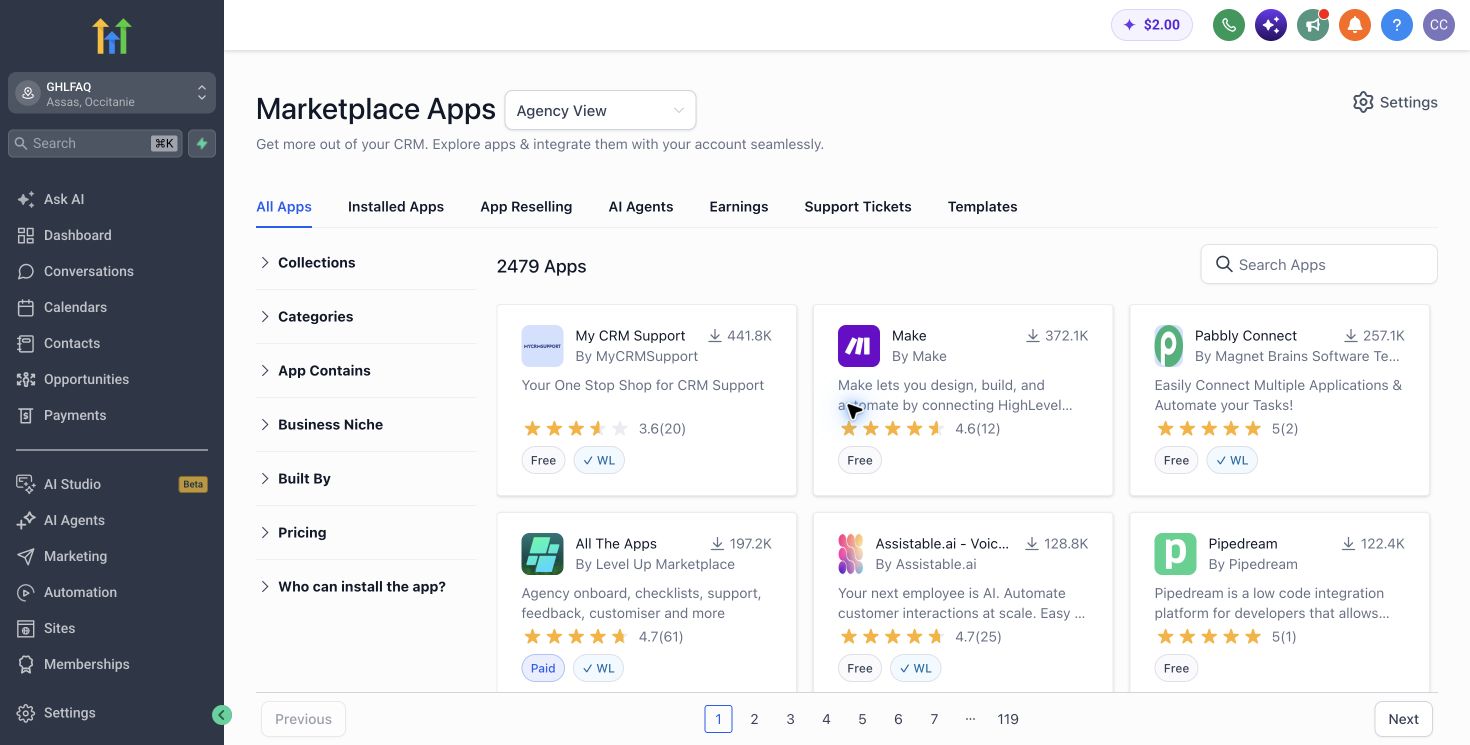Open the megaphone announcements icon

pyautogui.click(x=1313, y=25)
